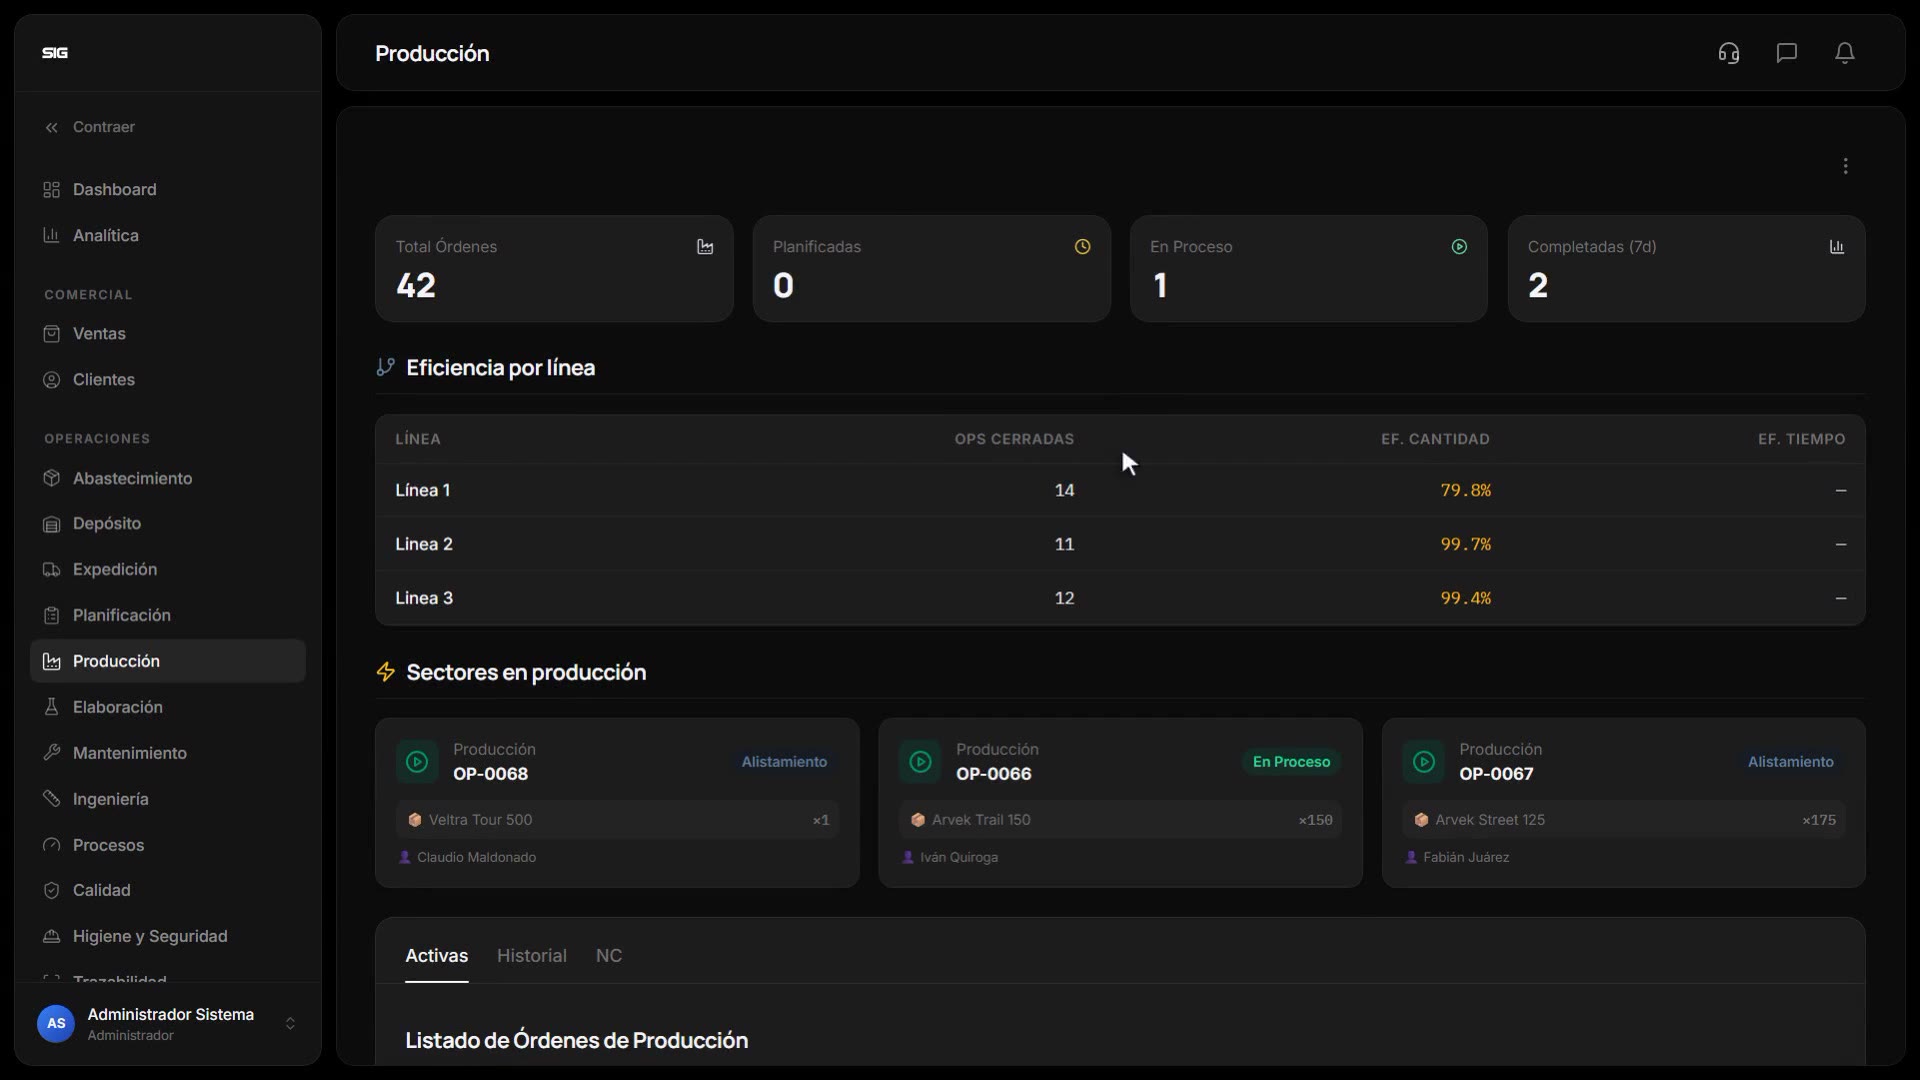This screenshot has width=1920, height=1080.
Task: Open the notifications bell
Action: (1845, 53)
